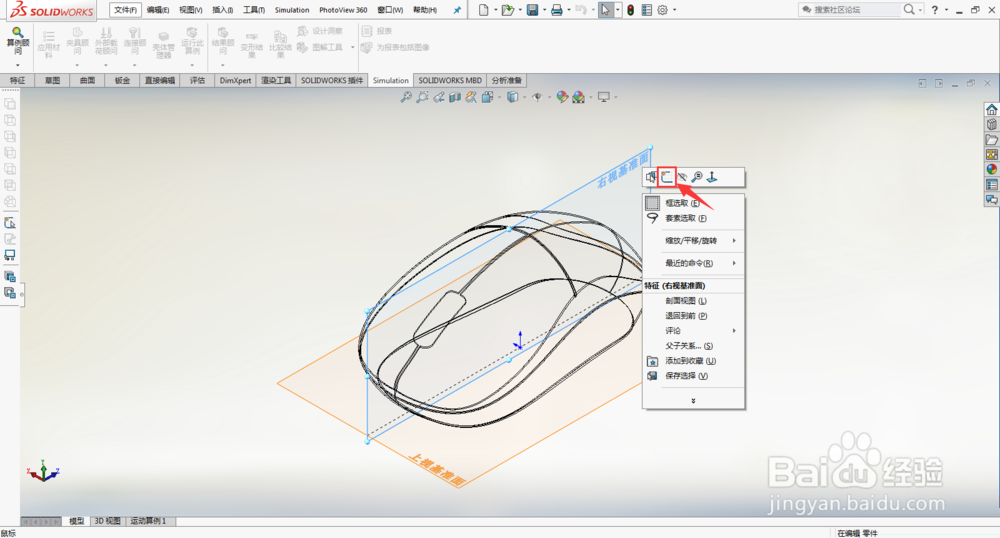This screenshot has height=538, width=1000.
Task: Click the Edit Appearance icon
Action: click(562, 97)
